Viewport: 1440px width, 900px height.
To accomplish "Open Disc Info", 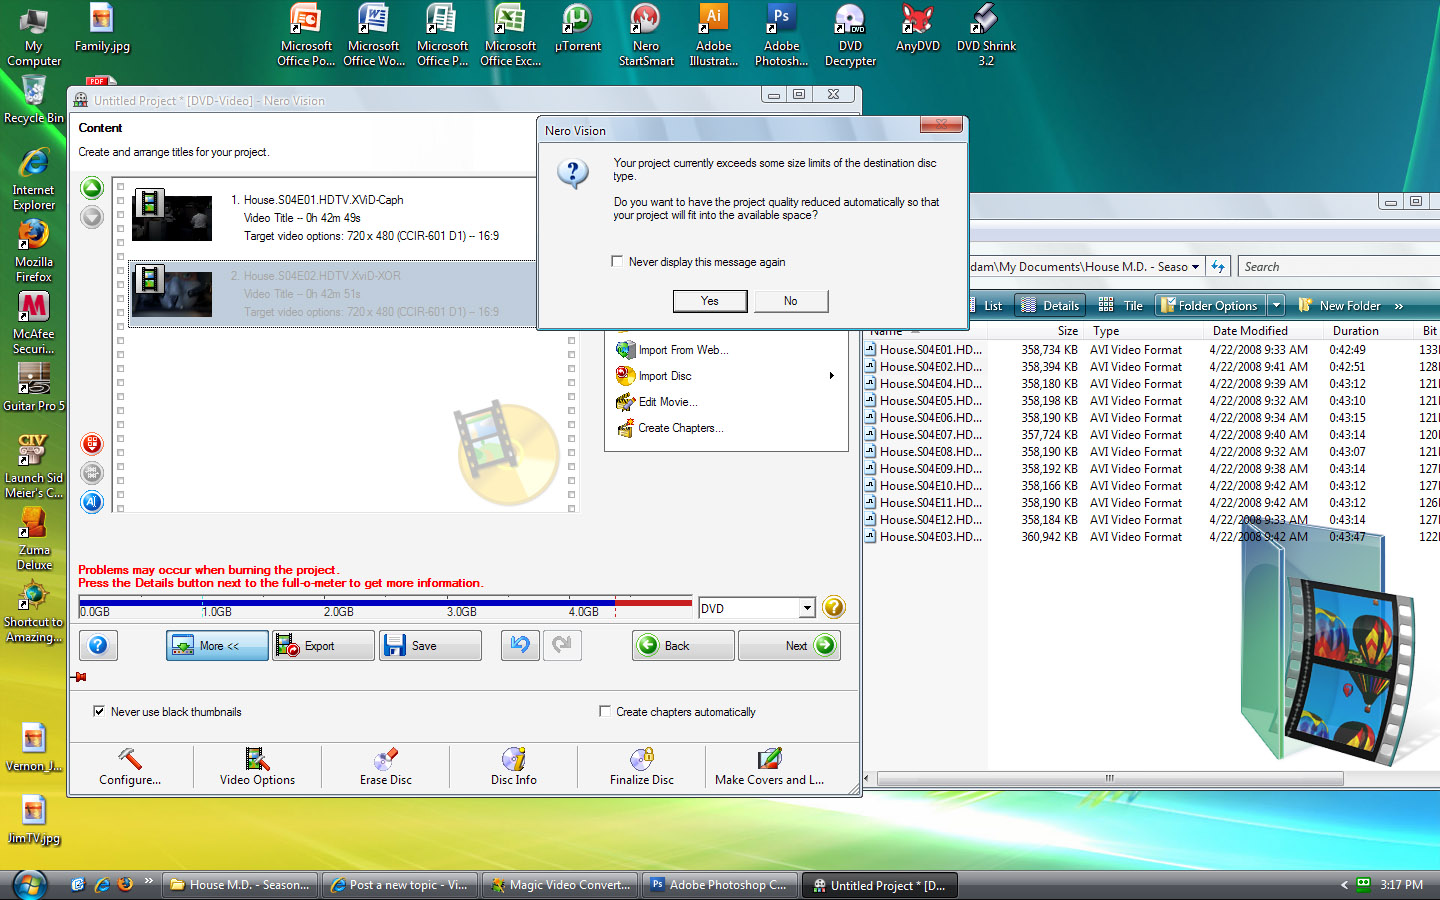I will pyautogui.click(x=514, y=767).
